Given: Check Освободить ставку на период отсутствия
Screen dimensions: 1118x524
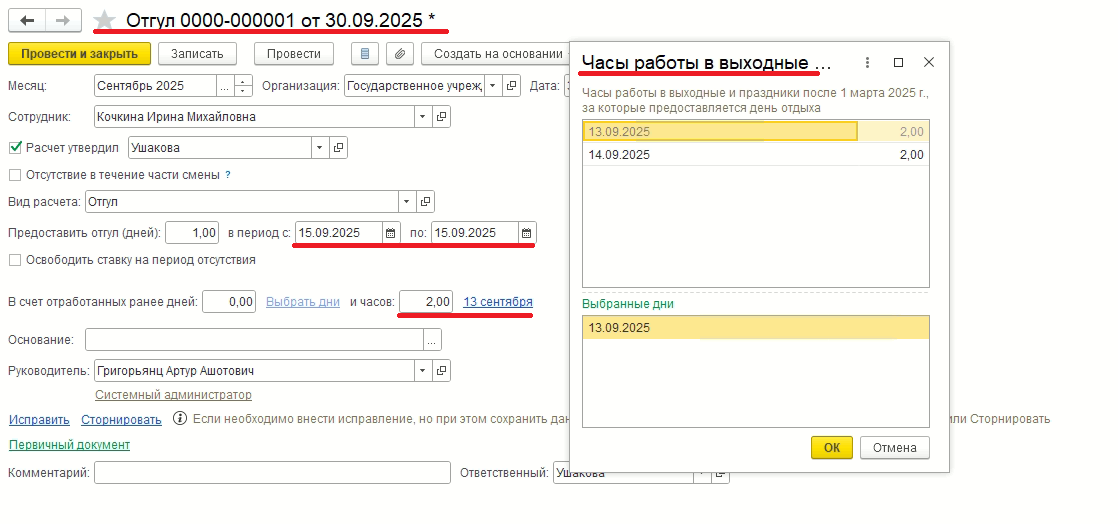Looking at the screenshot, I should (x=15, y=260).
